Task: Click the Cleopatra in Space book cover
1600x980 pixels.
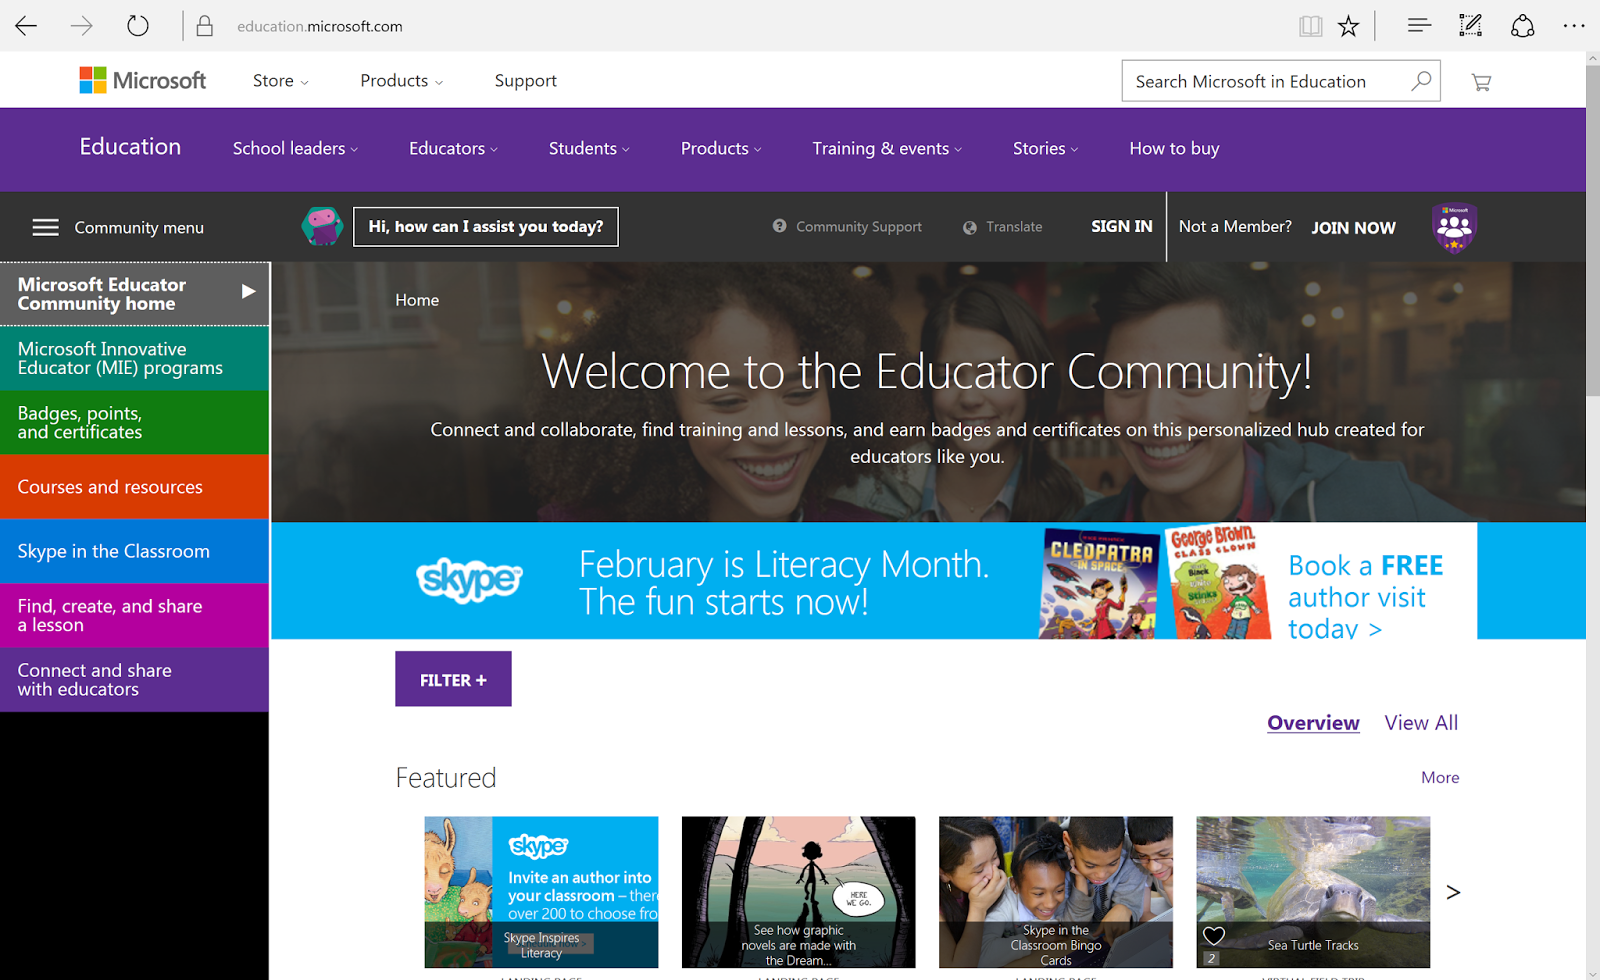Action: click(x=1099, y=584)
